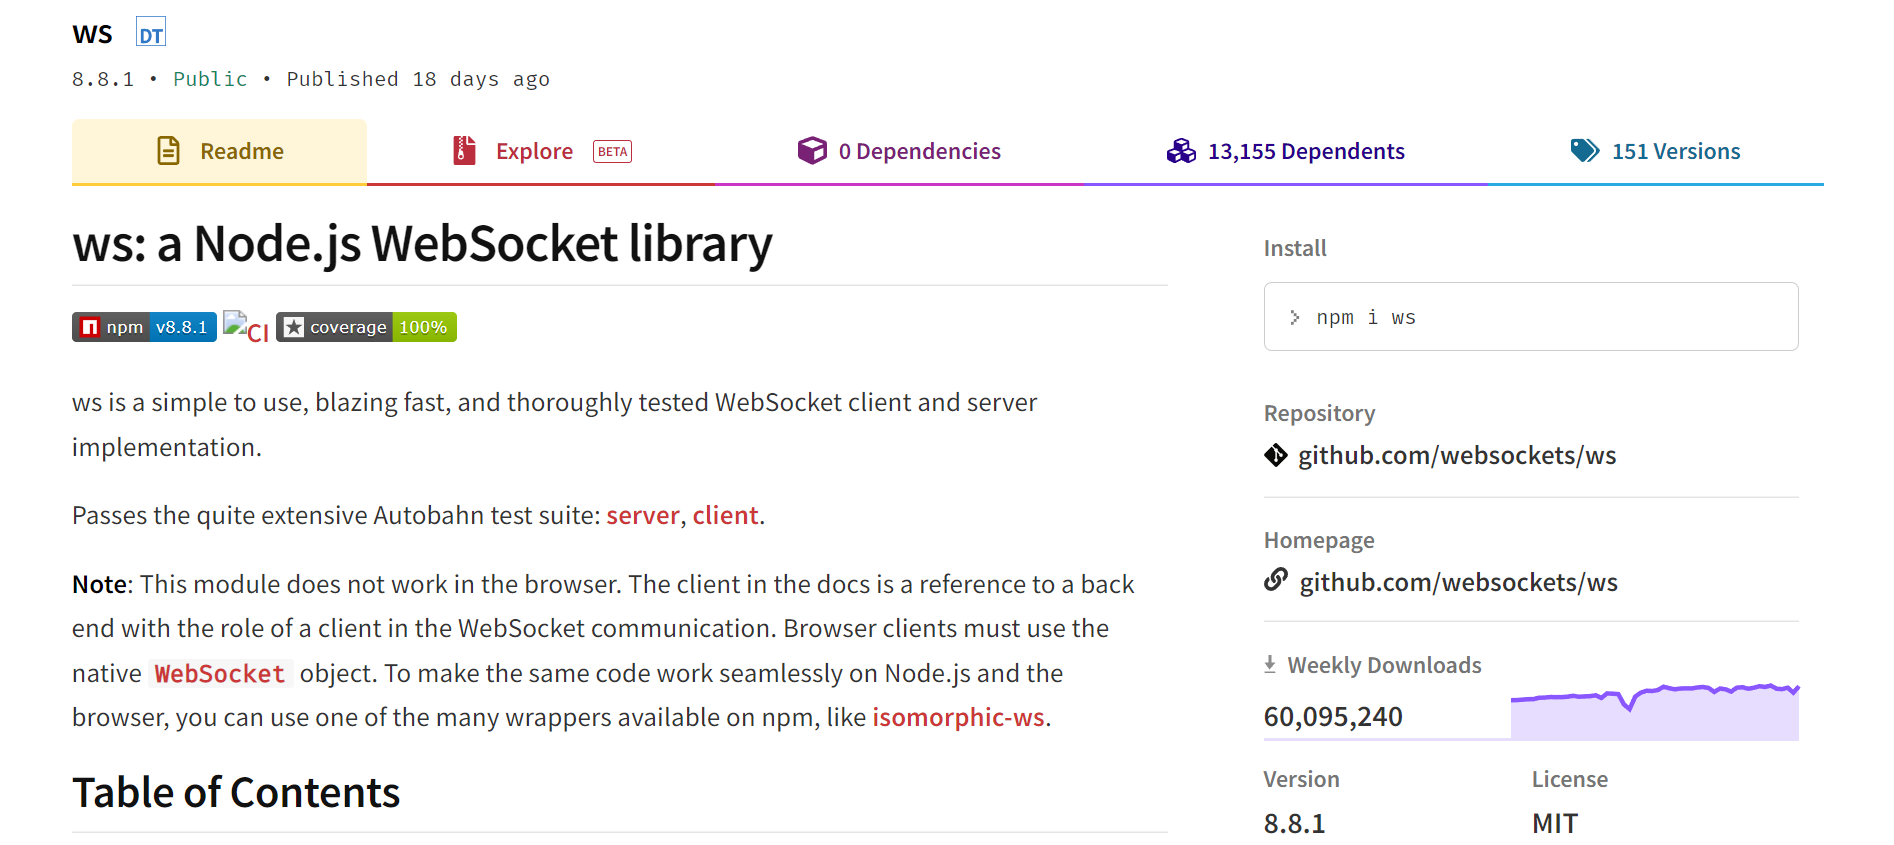Click the Dependents stacked cubes icon
Screen dimensions: 1894x845
[x=1181, y=151]
